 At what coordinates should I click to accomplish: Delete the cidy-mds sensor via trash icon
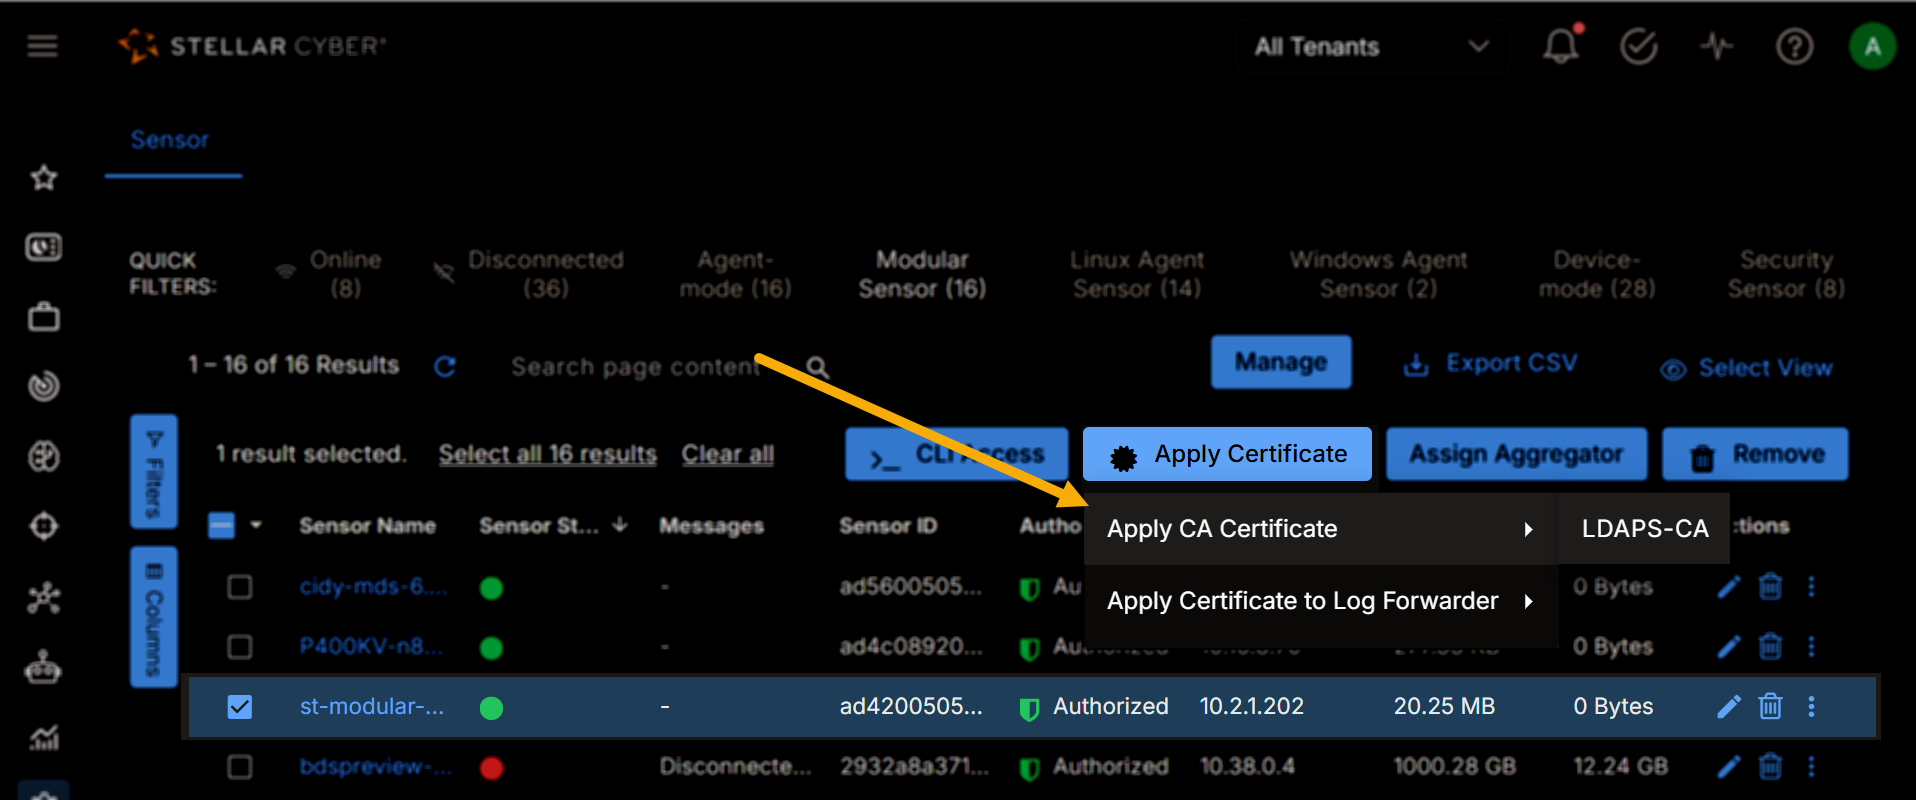pyautogui.click(x=1770, y=587)
